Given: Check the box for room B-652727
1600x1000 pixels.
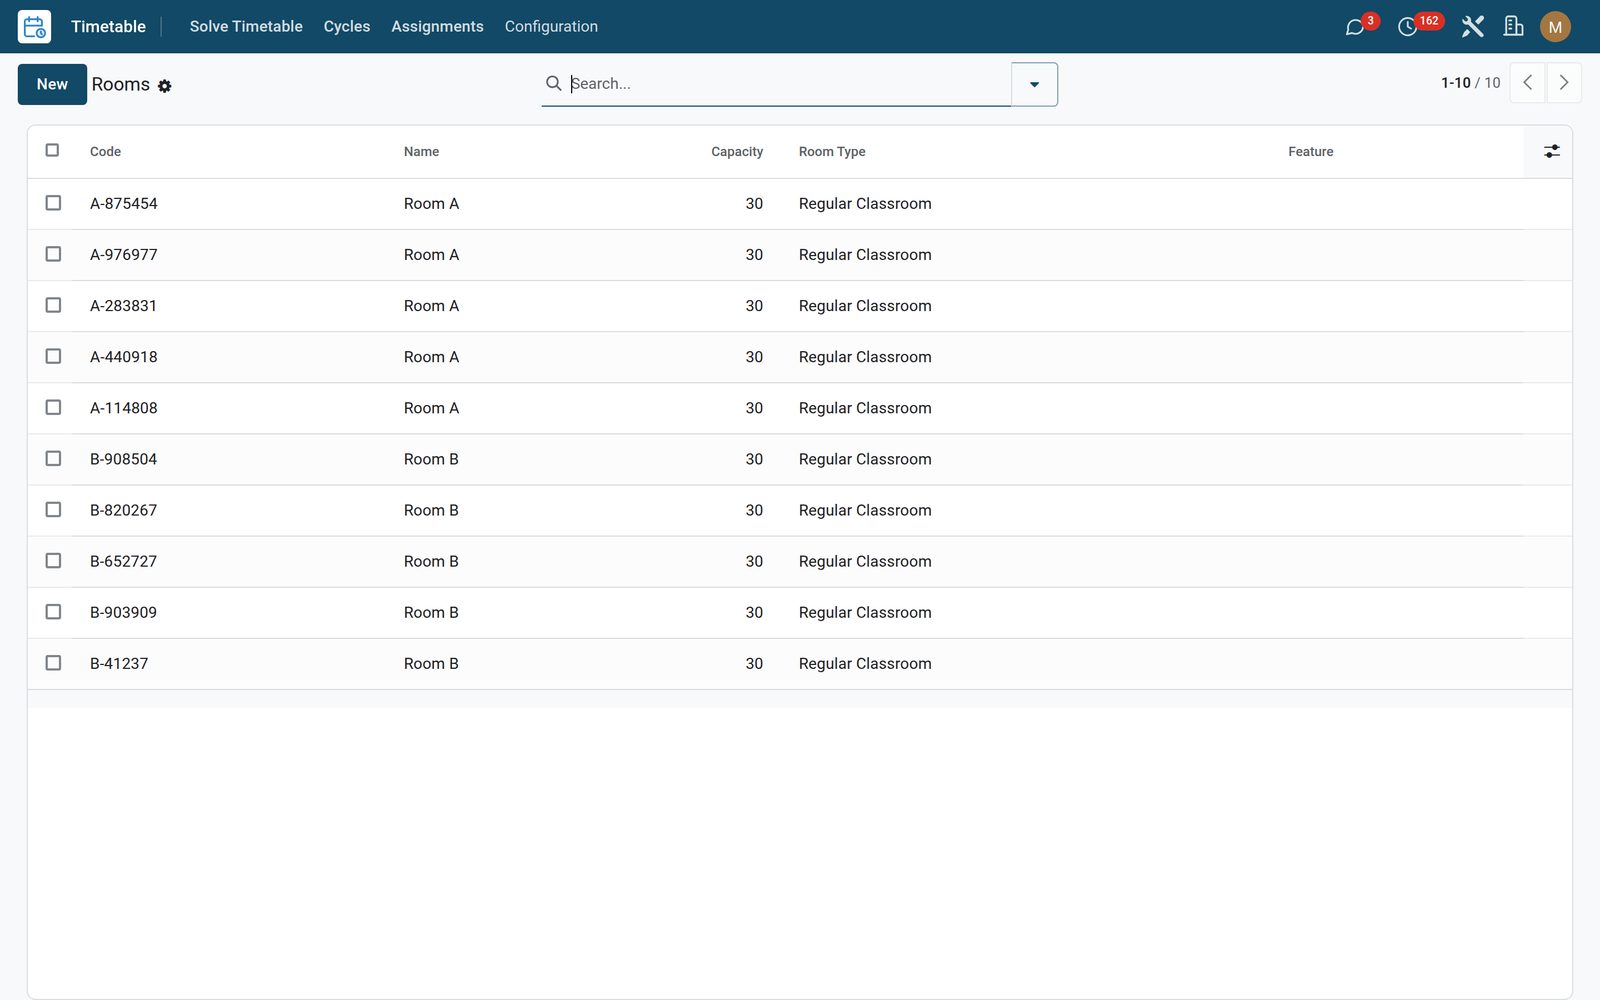Looking at the screenshot, I should pos(54,561).
